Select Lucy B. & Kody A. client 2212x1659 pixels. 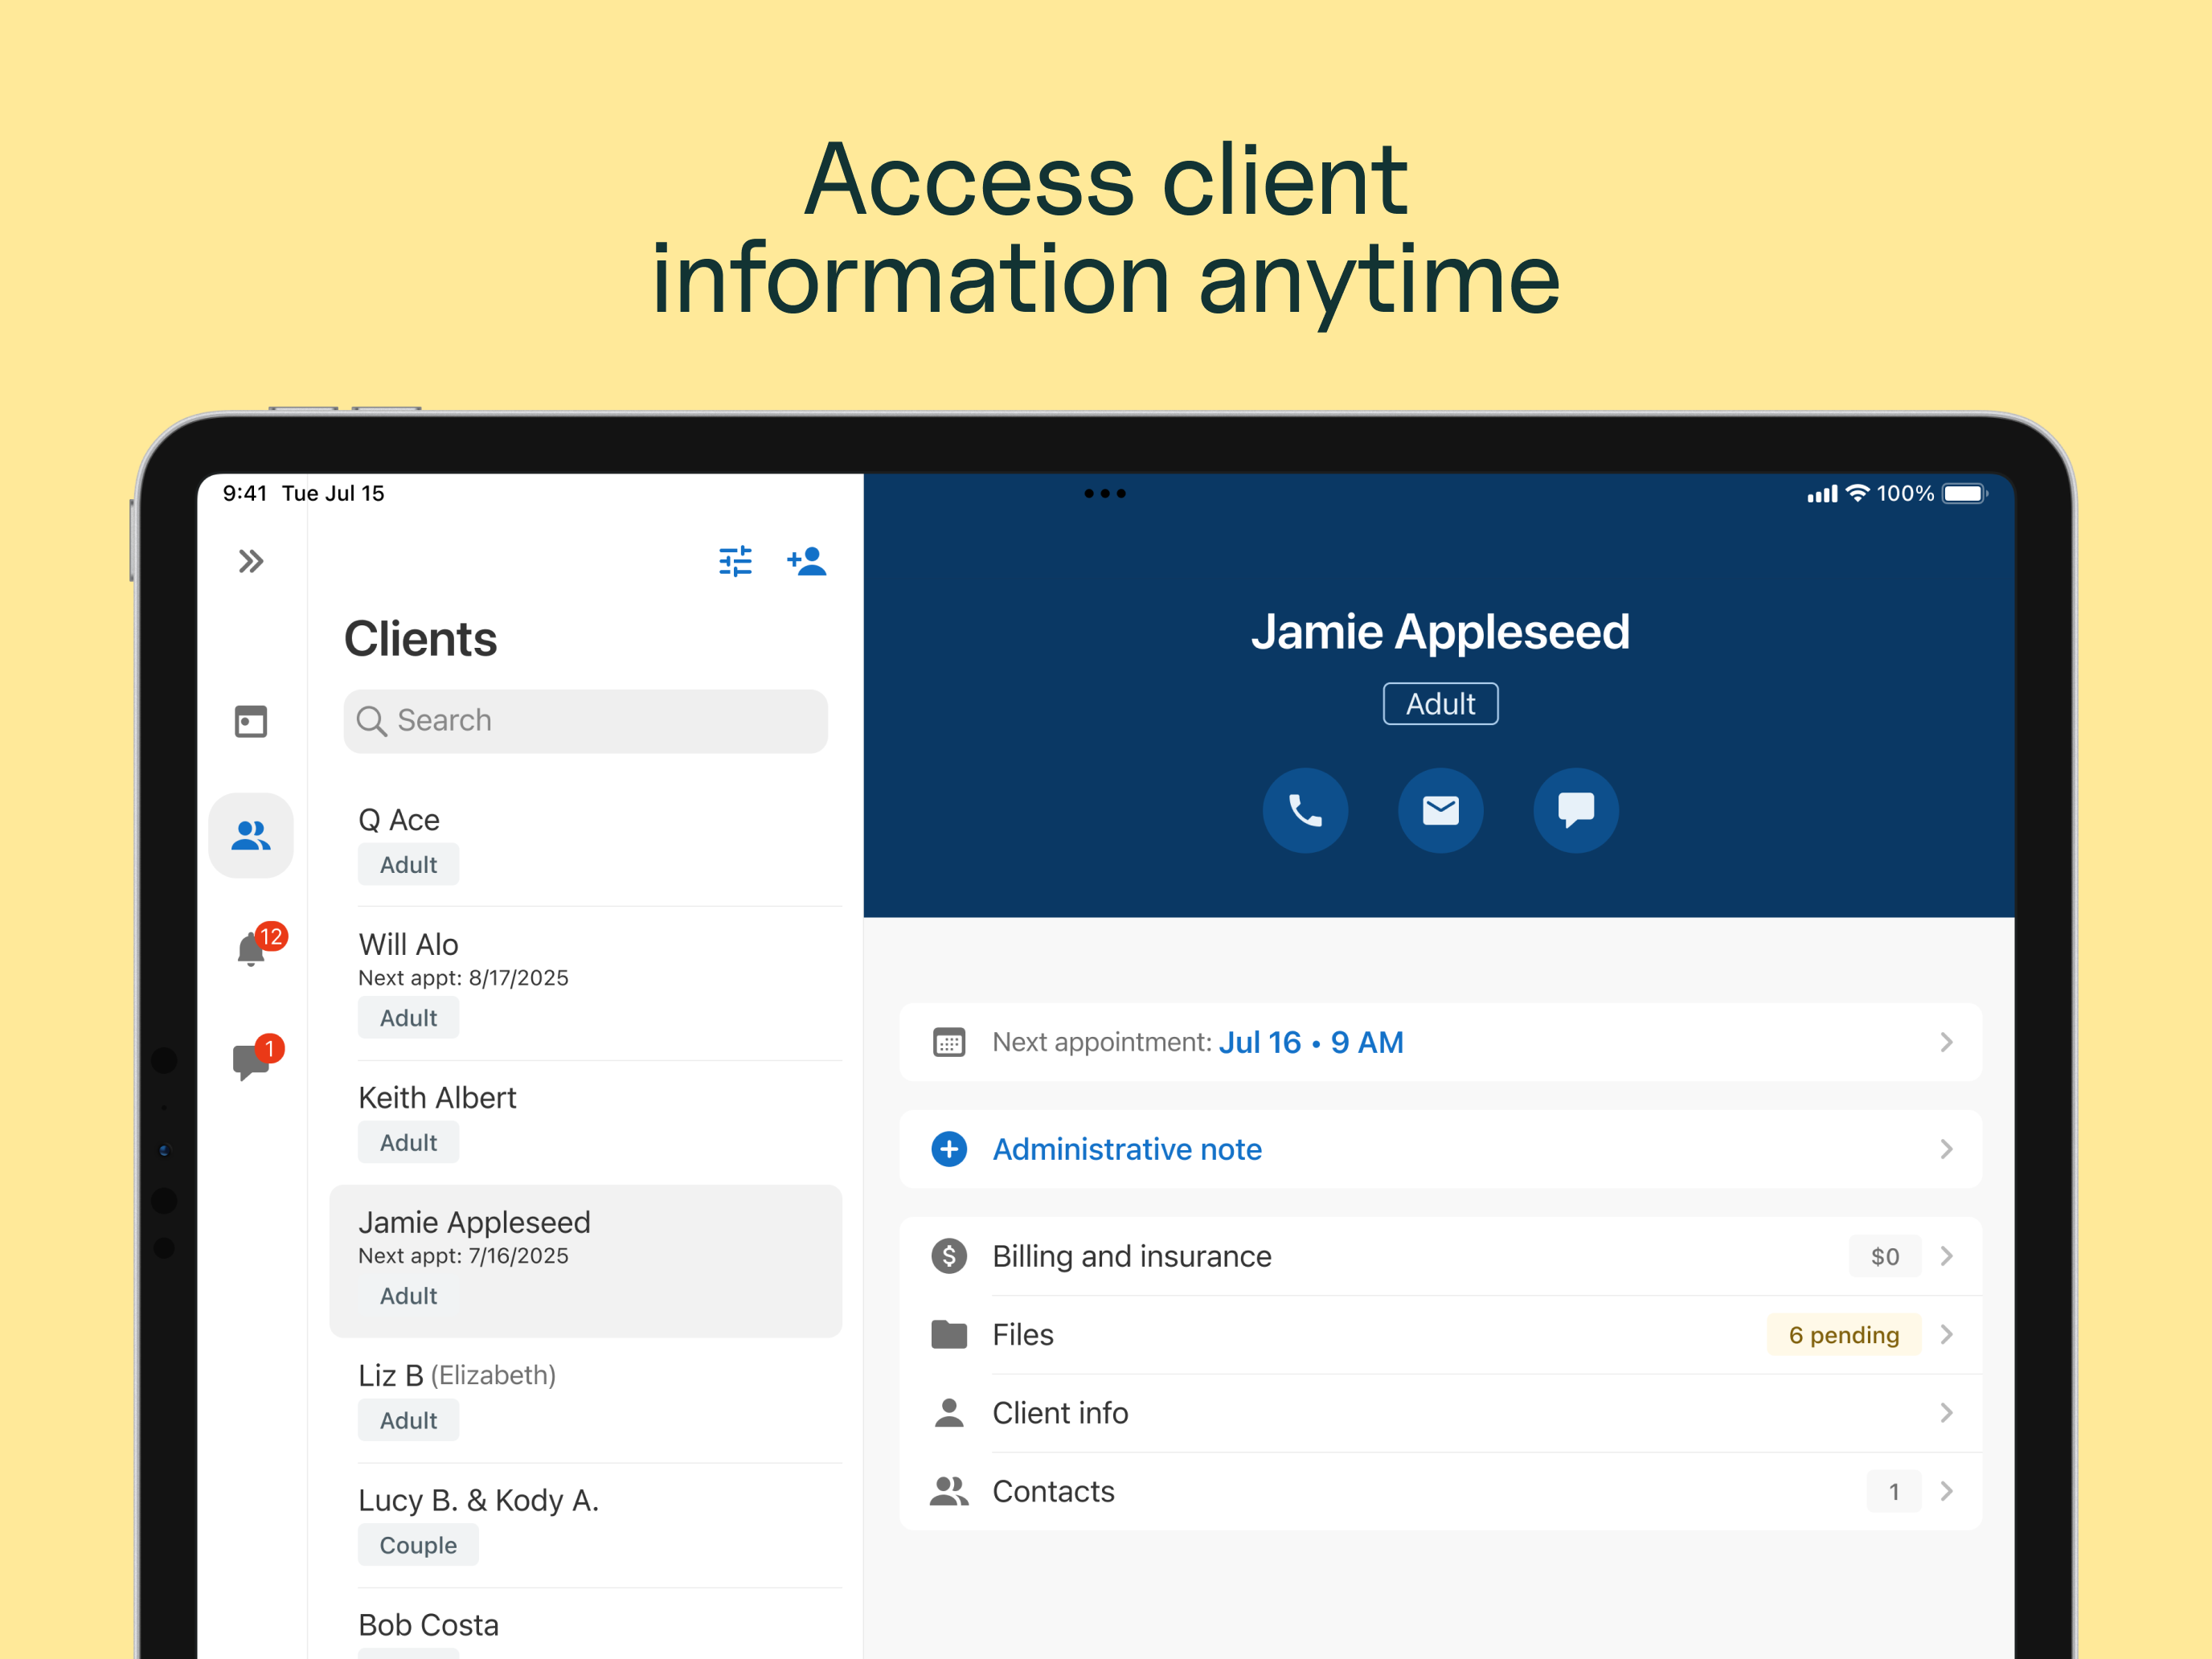(x=478, y=1500)
